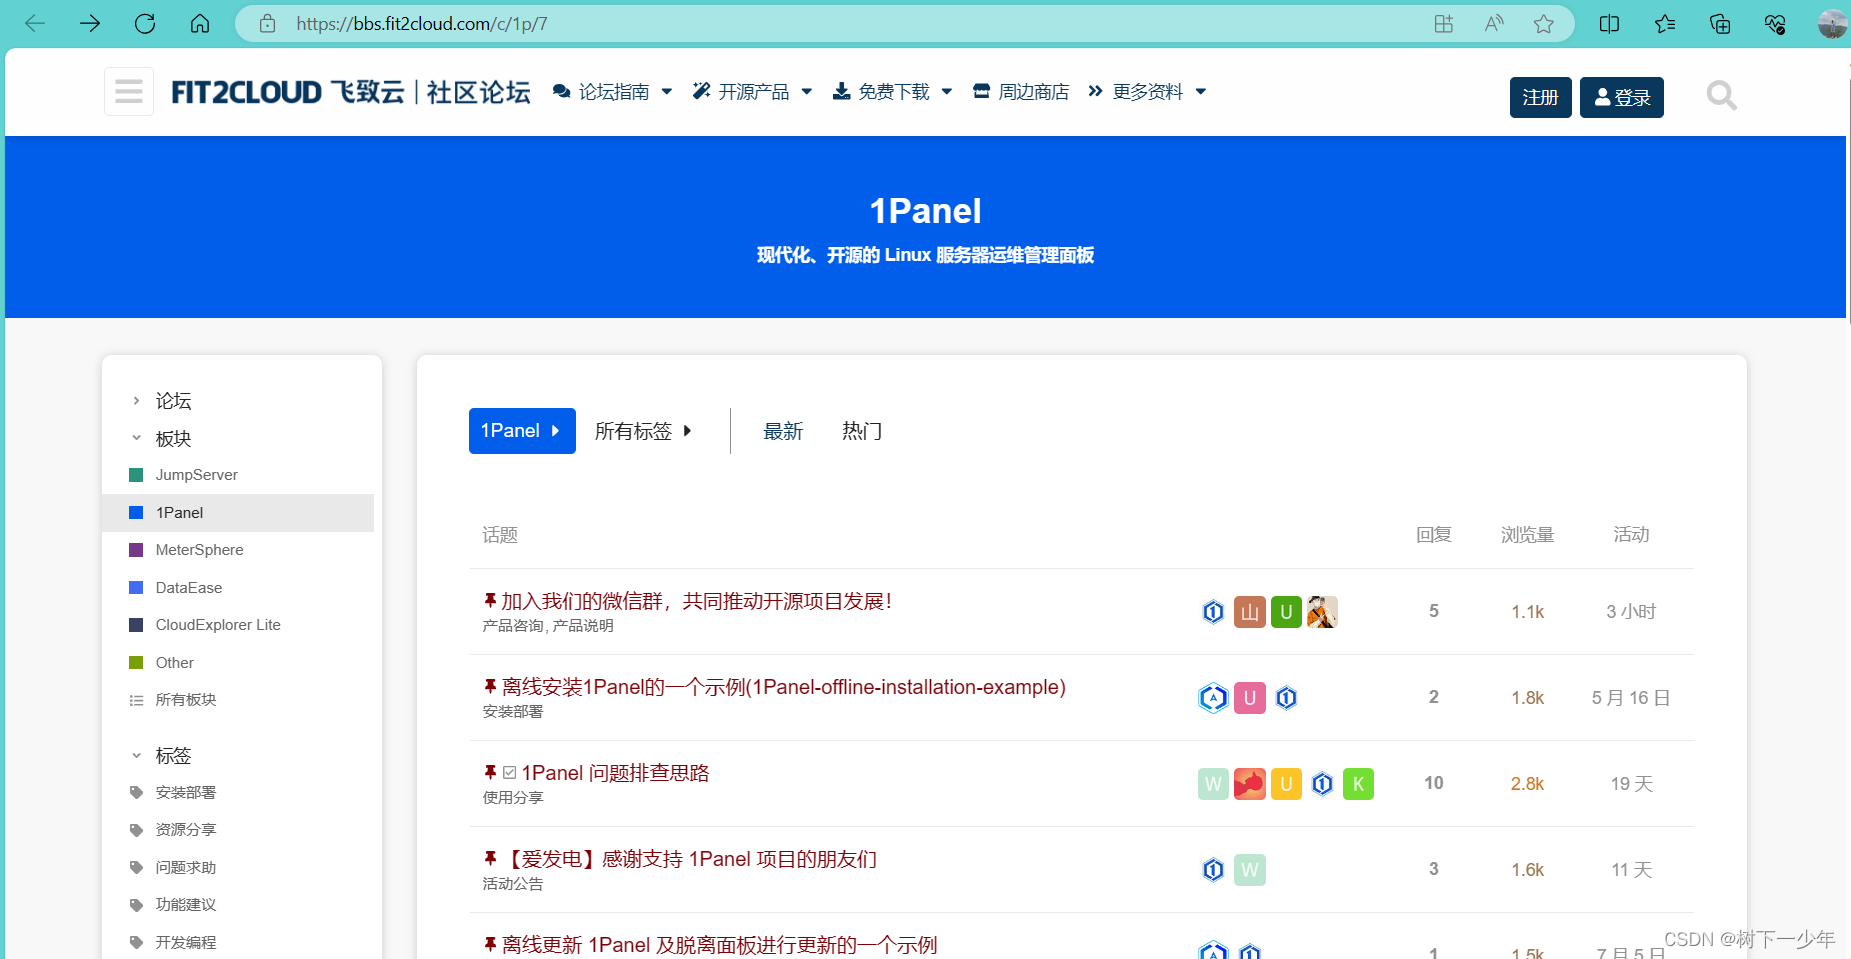Open the hamburger sidebar menu

(129, 92)
